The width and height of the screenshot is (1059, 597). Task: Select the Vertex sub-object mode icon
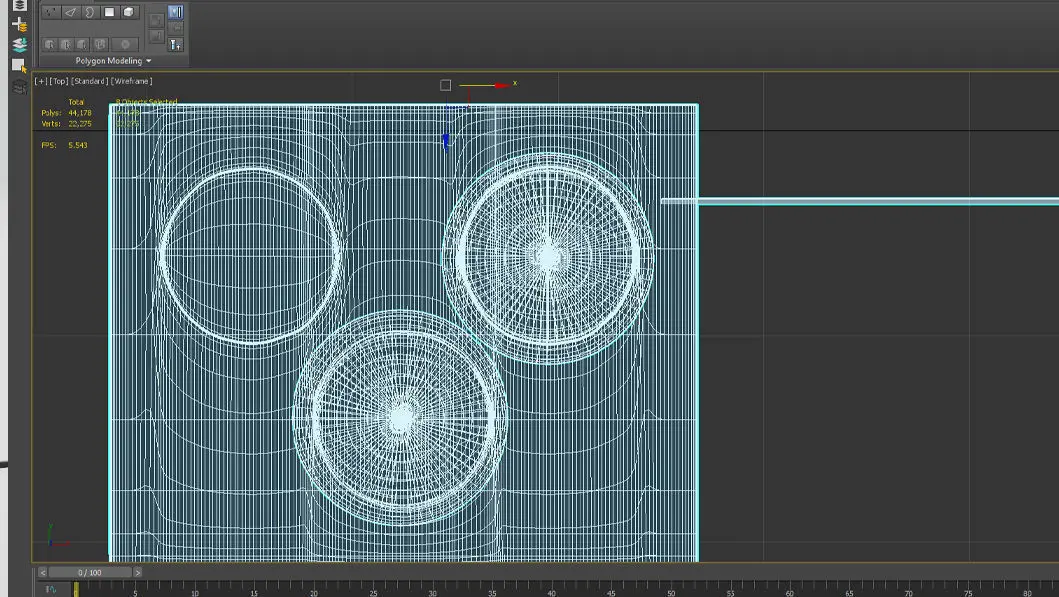pos(50,13)
